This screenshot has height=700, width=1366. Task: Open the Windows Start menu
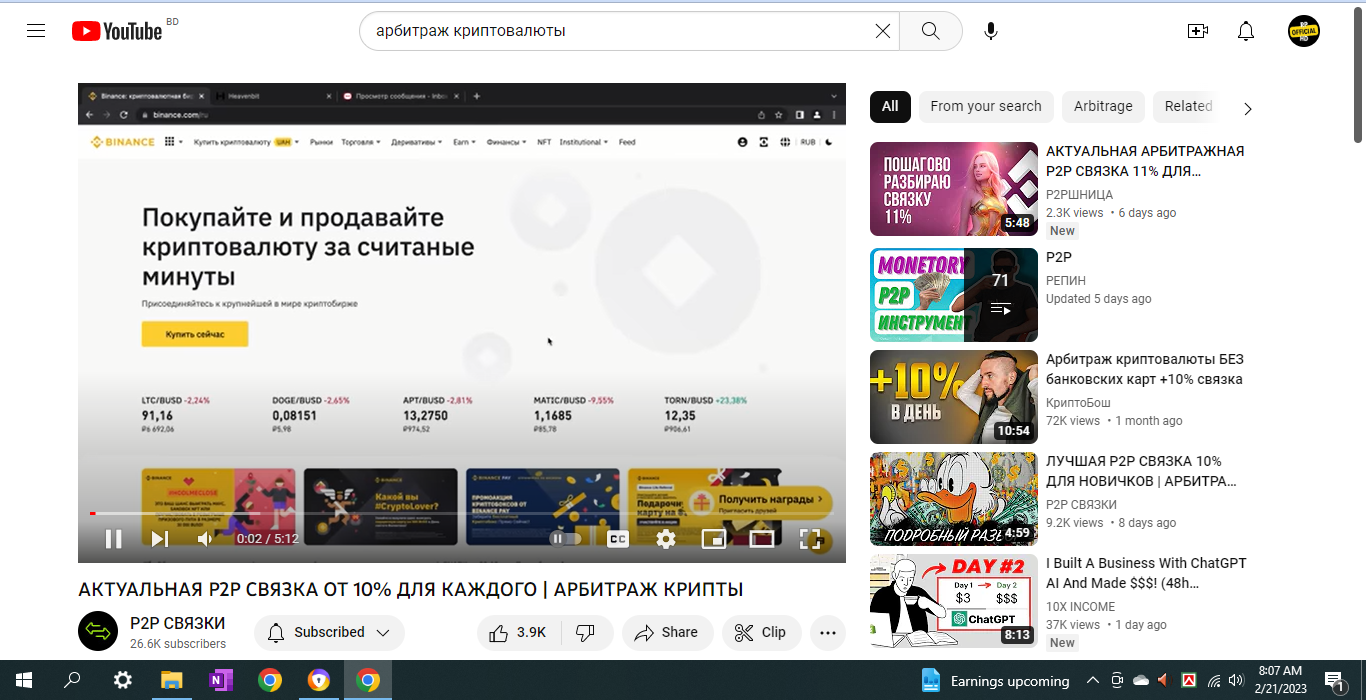point(24,680)
